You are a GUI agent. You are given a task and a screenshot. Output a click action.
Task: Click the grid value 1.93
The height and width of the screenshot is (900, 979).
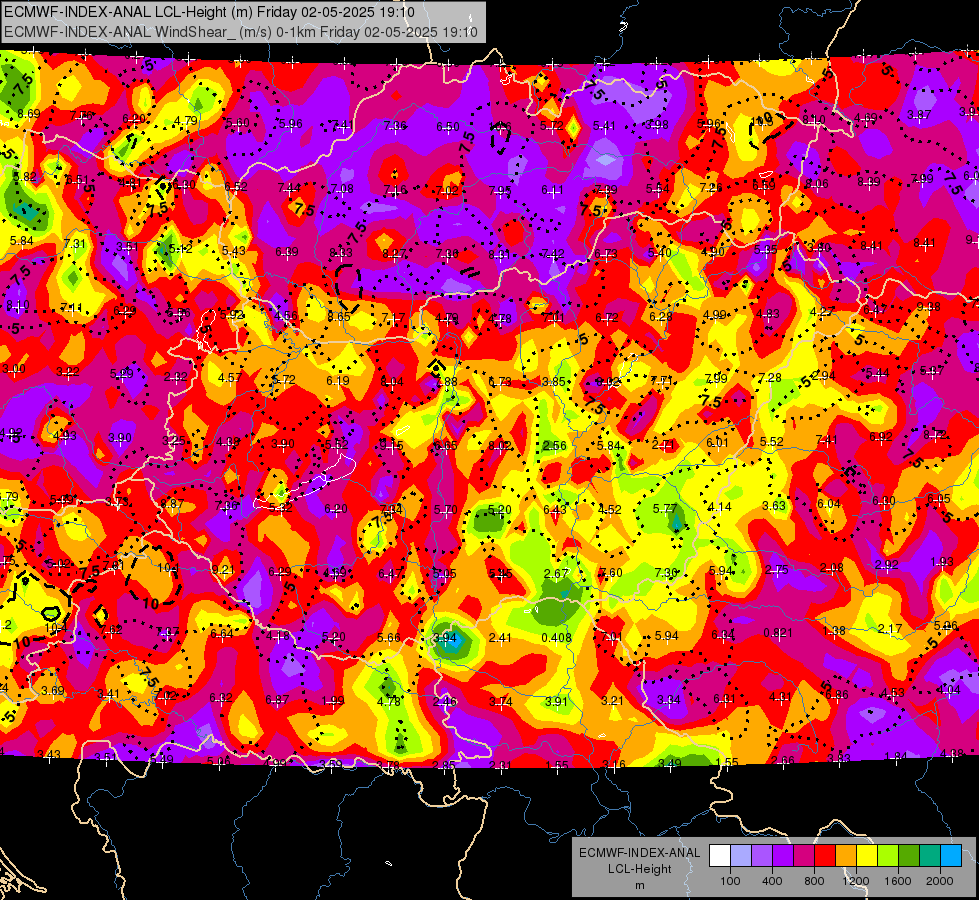click(942, 561)
